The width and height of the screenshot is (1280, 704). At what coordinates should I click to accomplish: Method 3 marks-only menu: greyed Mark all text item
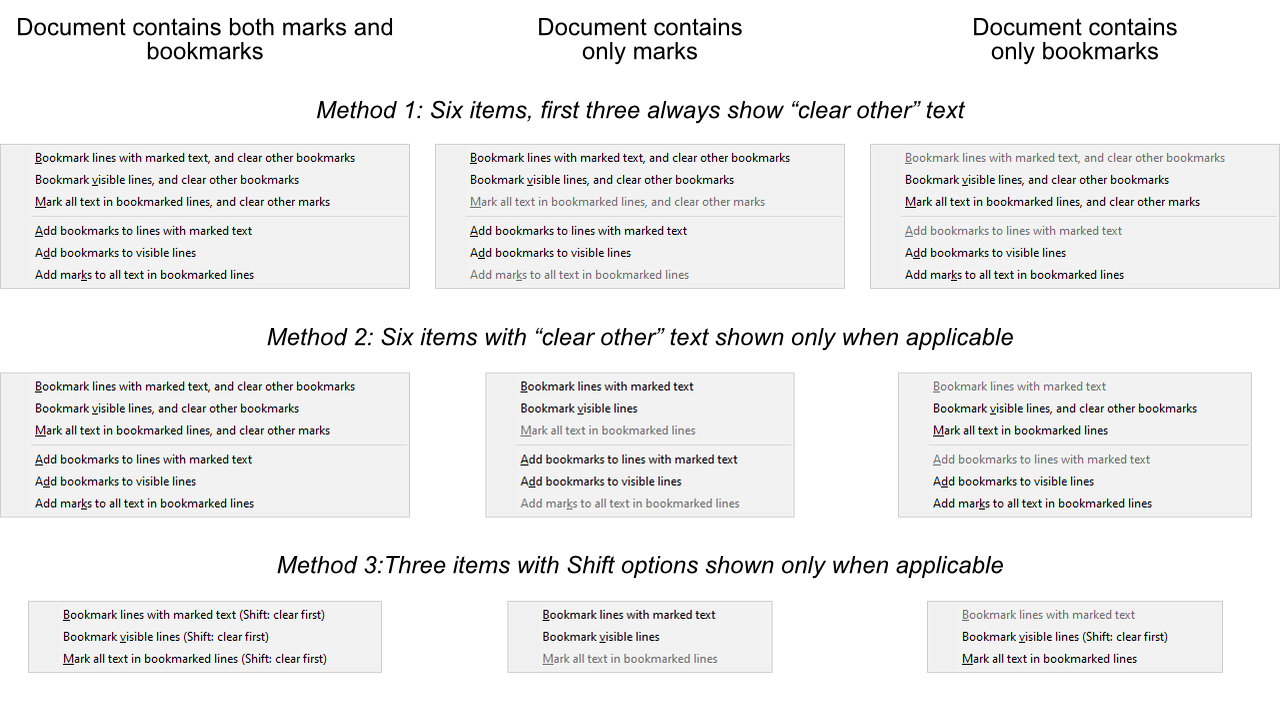click(640, 659)
